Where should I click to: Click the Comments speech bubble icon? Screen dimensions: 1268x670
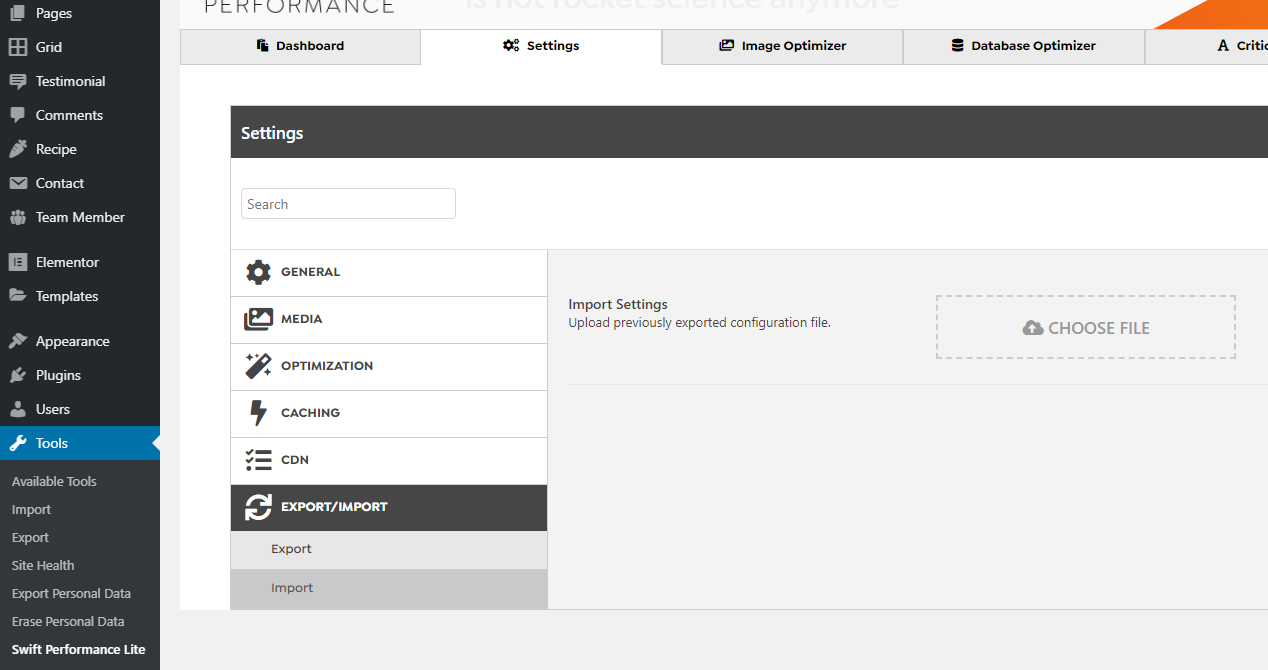pos(18,115)
